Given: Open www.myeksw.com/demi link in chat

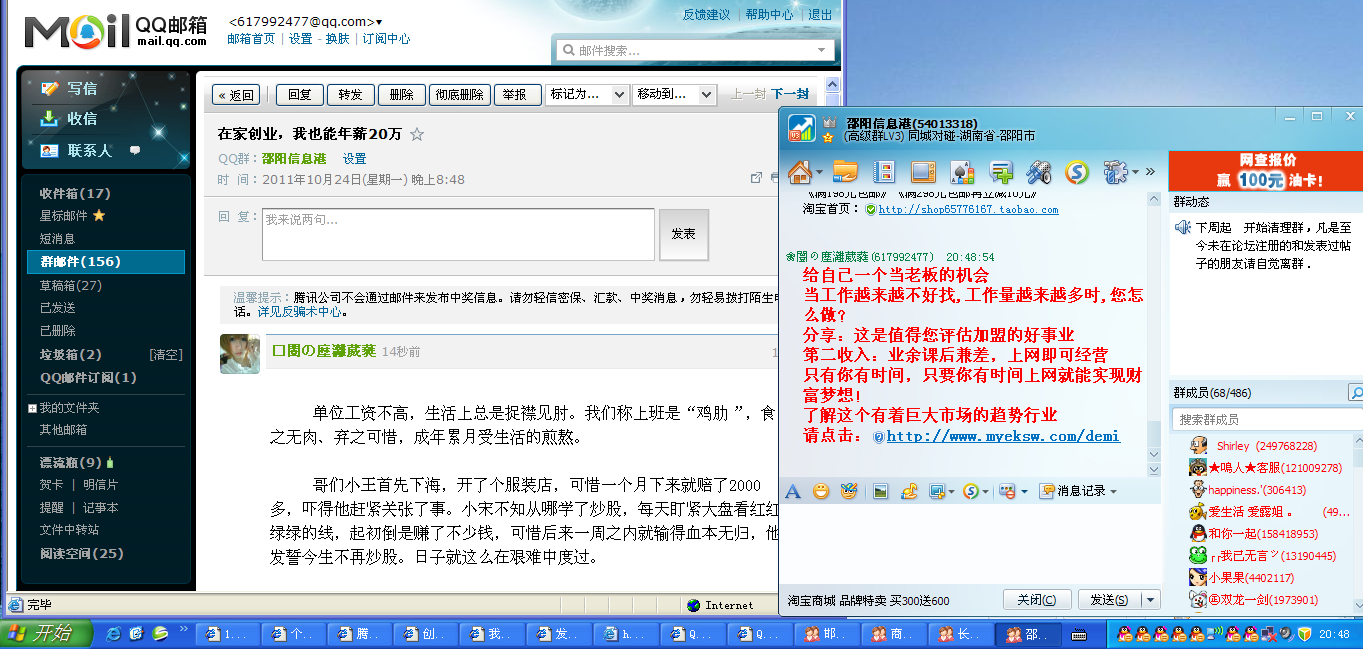Looking at the screenshot, I should point(1003,436).
